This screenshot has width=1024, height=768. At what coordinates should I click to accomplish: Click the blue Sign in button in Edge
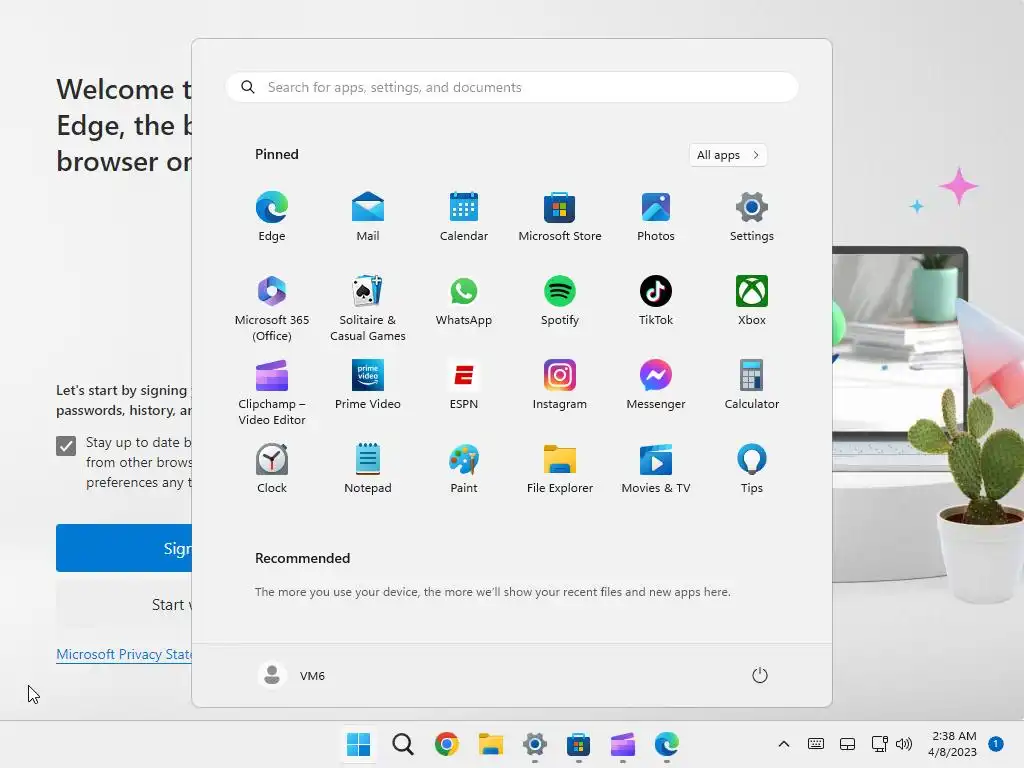124,548
